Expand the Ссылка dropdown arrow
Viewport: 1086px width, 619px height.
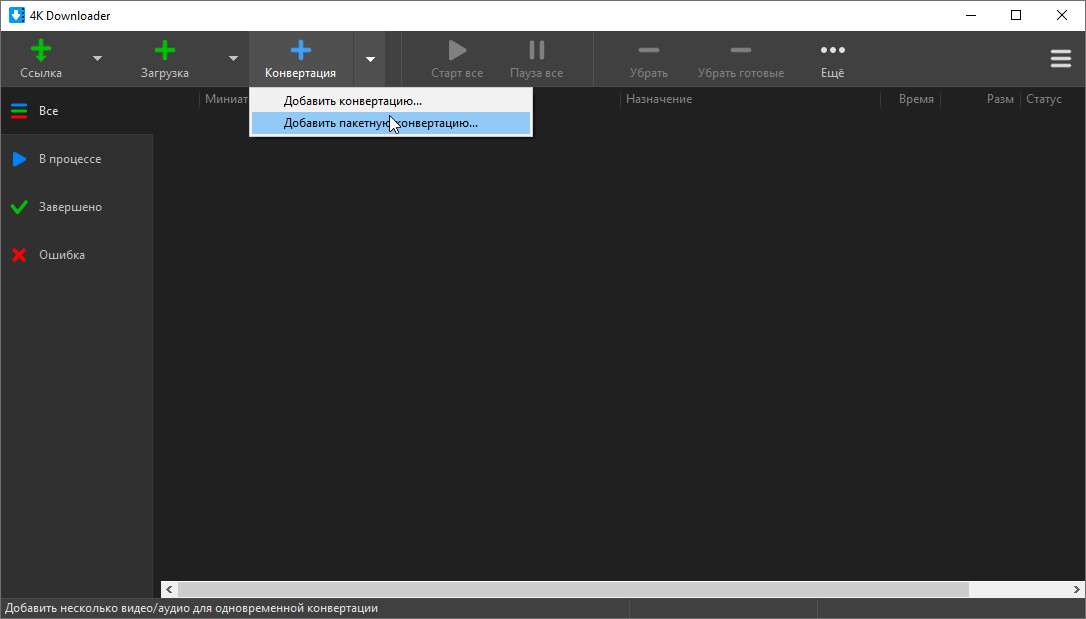(x=97, y=59)
